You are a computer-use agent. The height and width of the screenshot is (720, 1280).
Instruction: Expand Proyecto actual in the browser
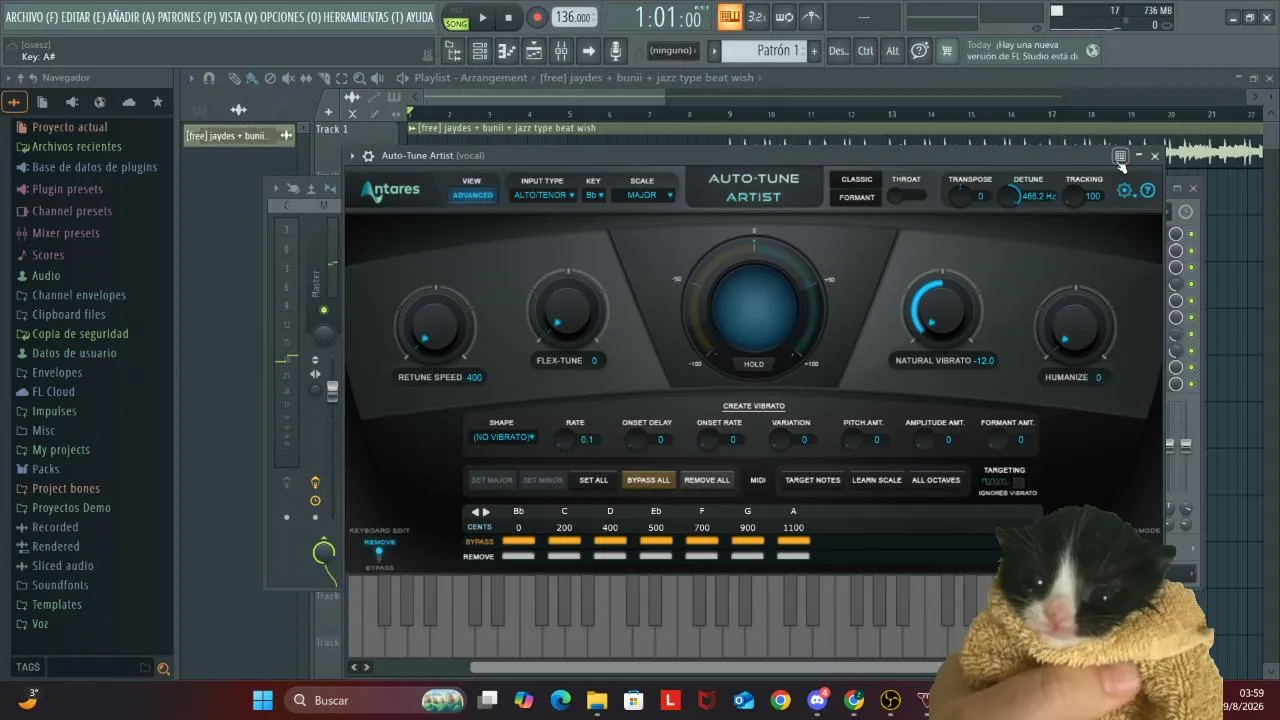(x=70, y=127)
